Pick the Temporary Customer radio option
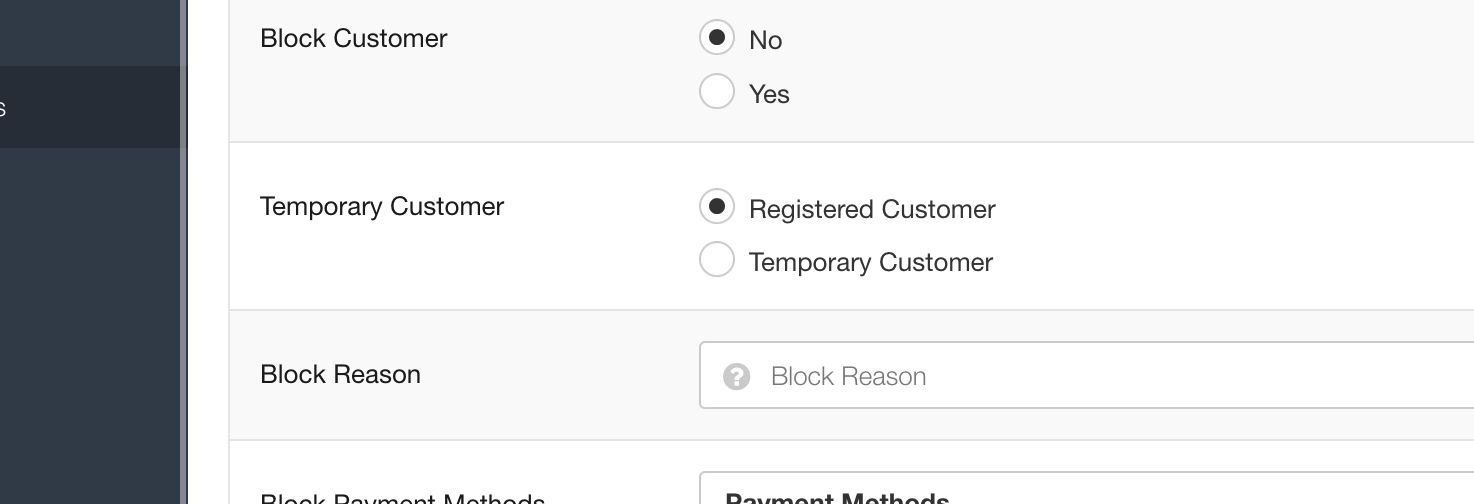Screen dimensions: 1474x504 tap(717, 259)
